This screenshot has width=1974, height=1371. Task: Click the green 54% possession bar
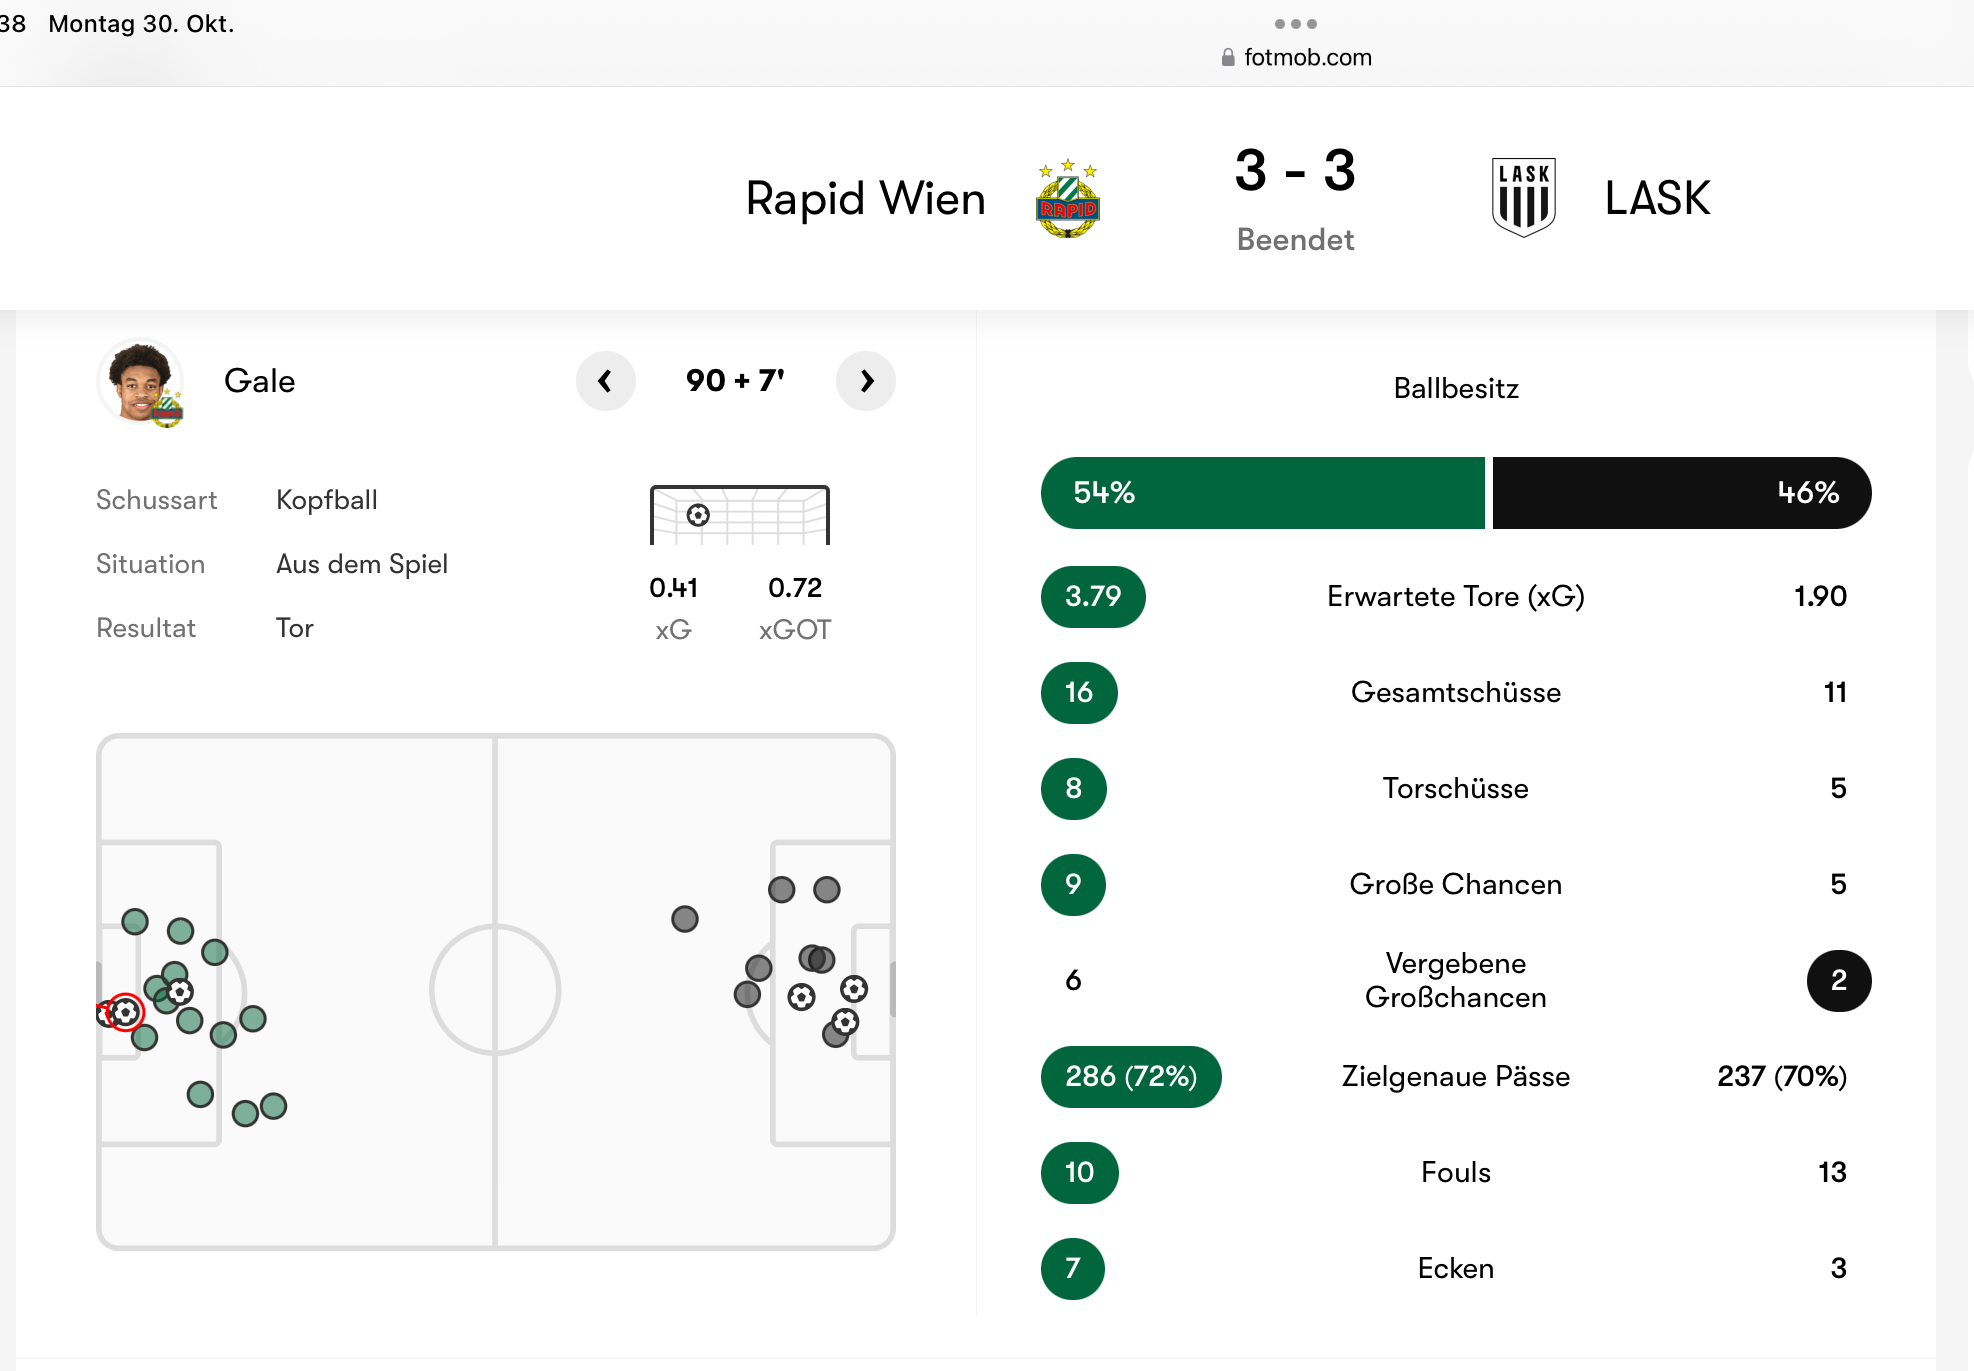(x=1263, y=493)
